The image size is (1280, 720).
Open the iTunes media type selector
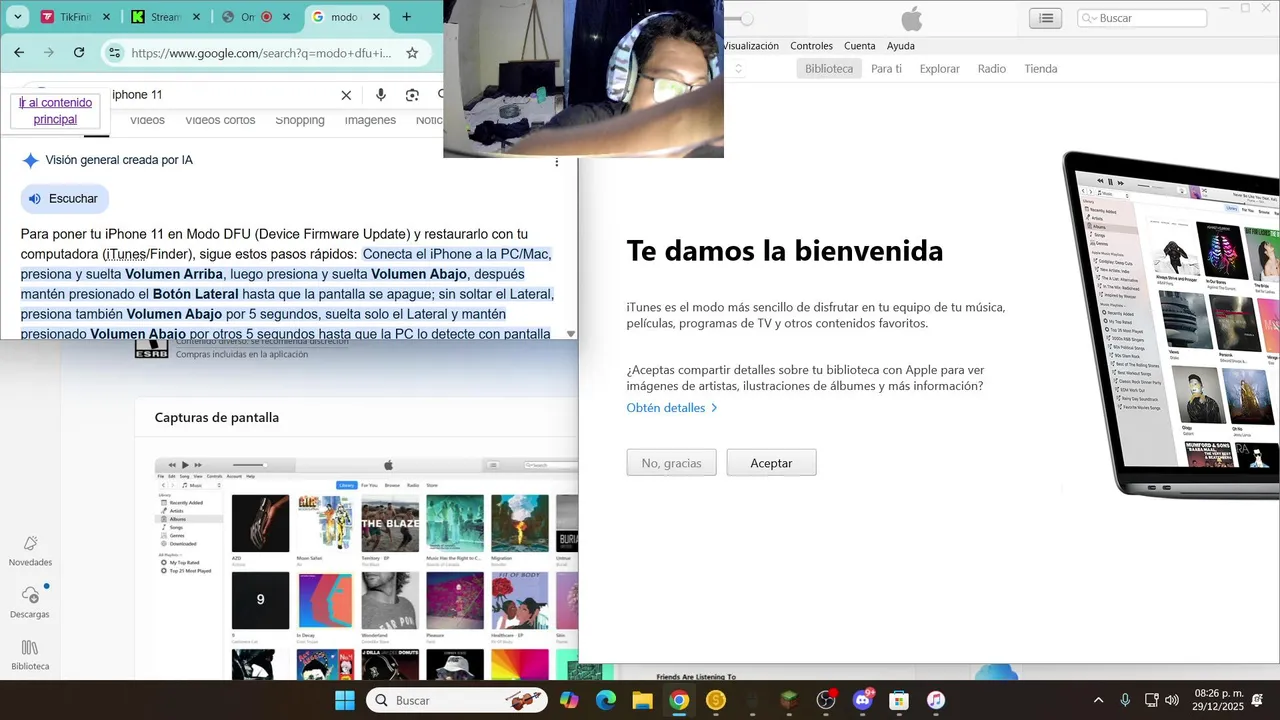point(737,69)
